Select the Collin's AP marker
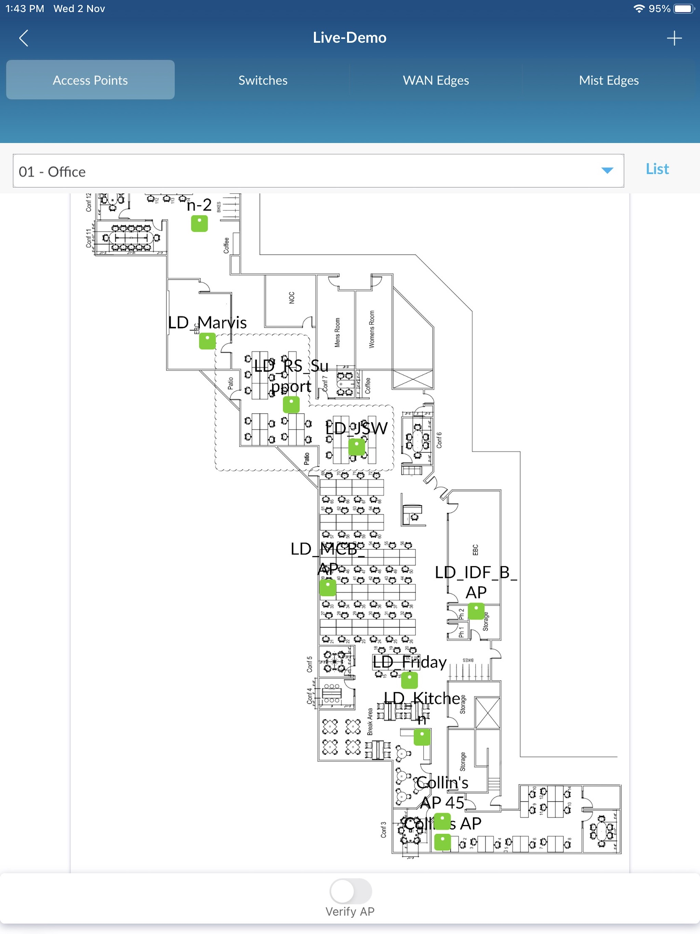Image resolution: width=700 pixels, height=934 pixels. pos(442,842)
